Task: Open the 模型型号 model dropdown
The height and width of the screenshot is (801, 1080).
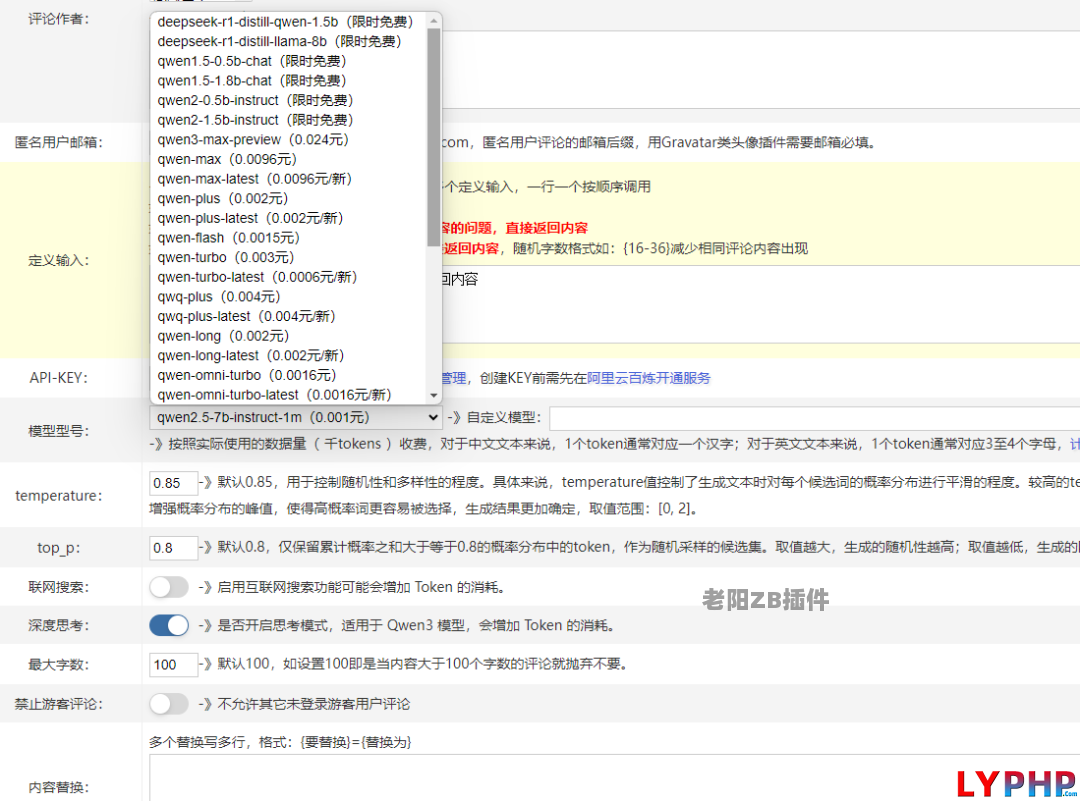Action: 295,417
